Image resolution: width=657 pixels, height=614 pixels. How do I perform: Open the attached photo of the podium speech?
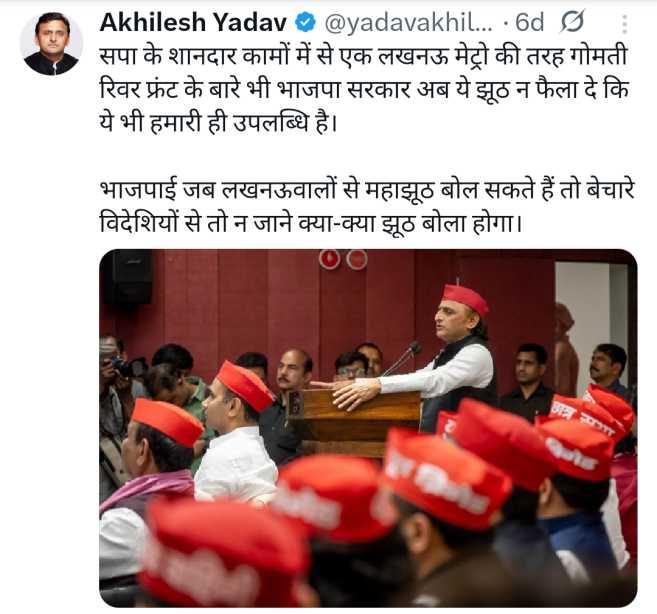point(368,428)
